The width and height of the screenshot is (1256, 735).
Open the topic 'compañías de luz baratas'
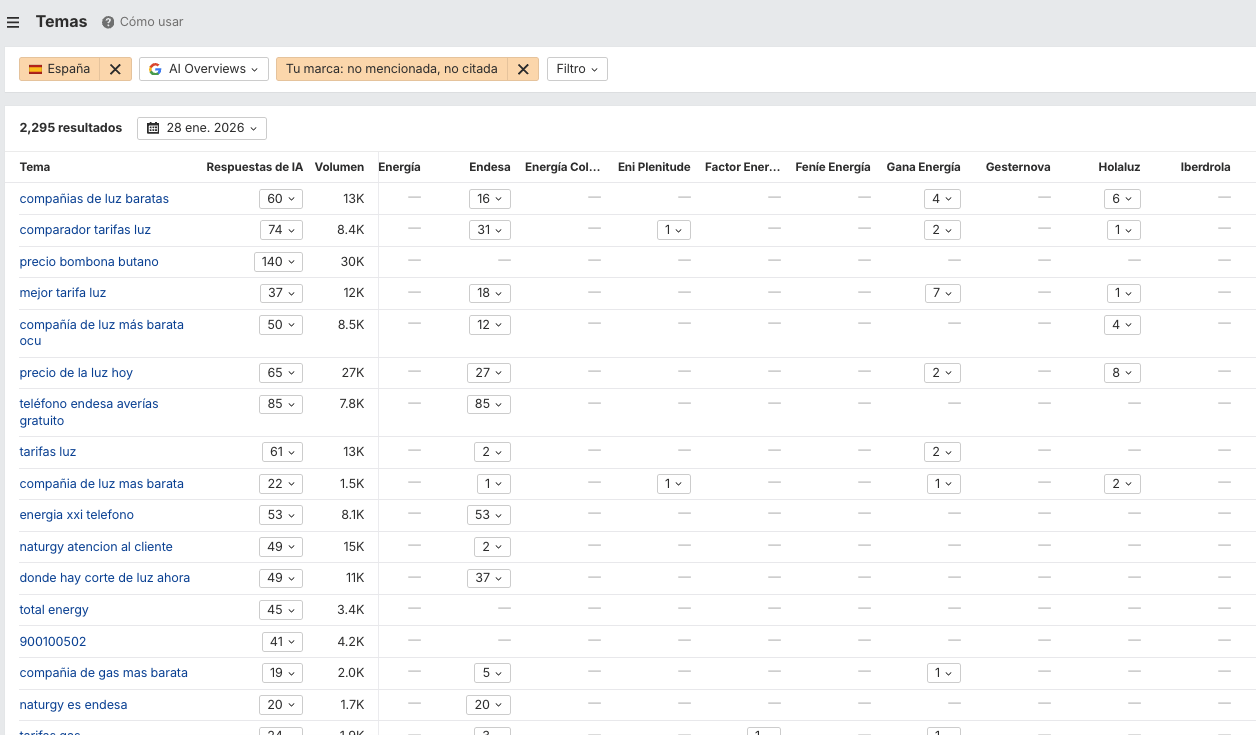tap(94, 198)
